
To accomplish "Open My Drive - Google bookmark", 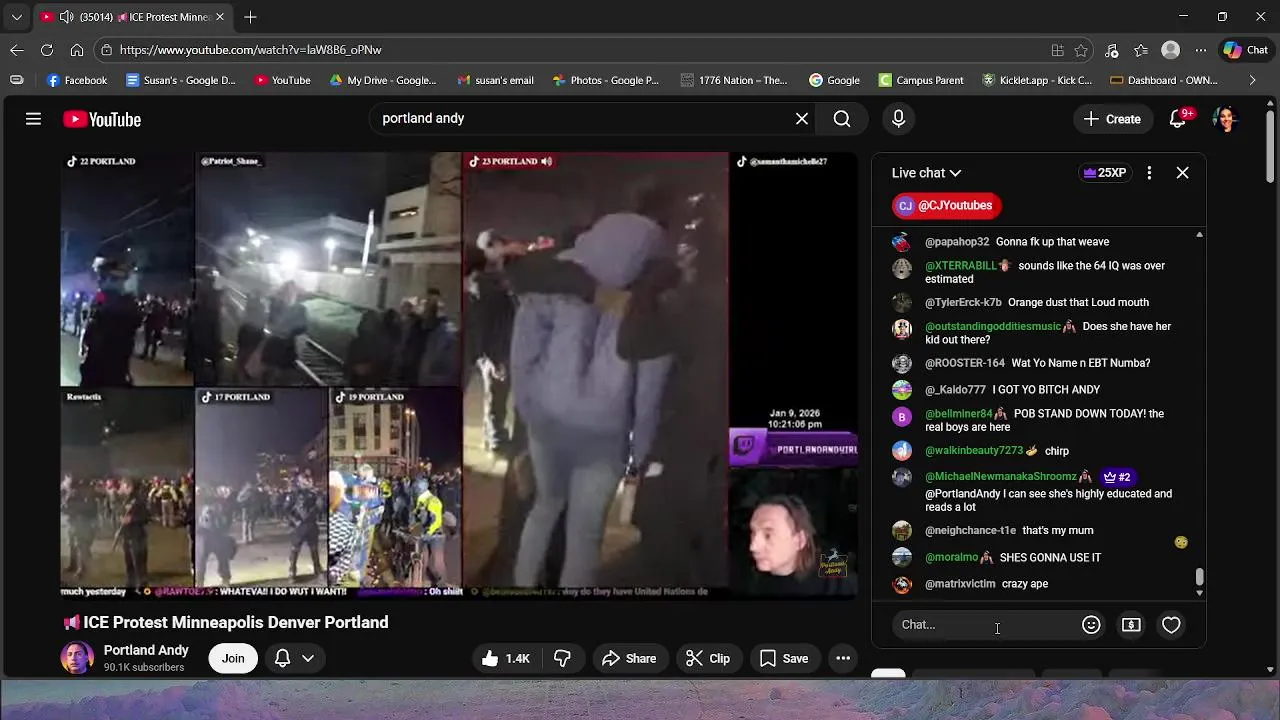I will 384,80.
